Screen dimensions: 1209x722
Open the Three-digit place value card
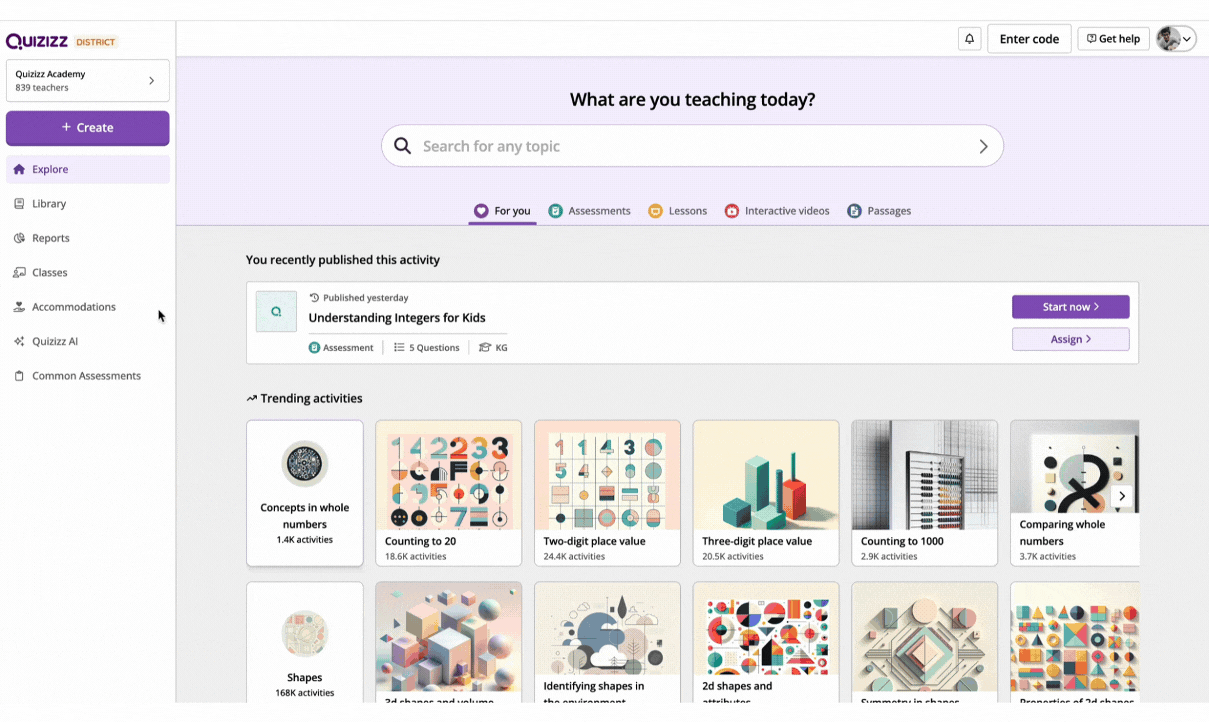(766, 493)
